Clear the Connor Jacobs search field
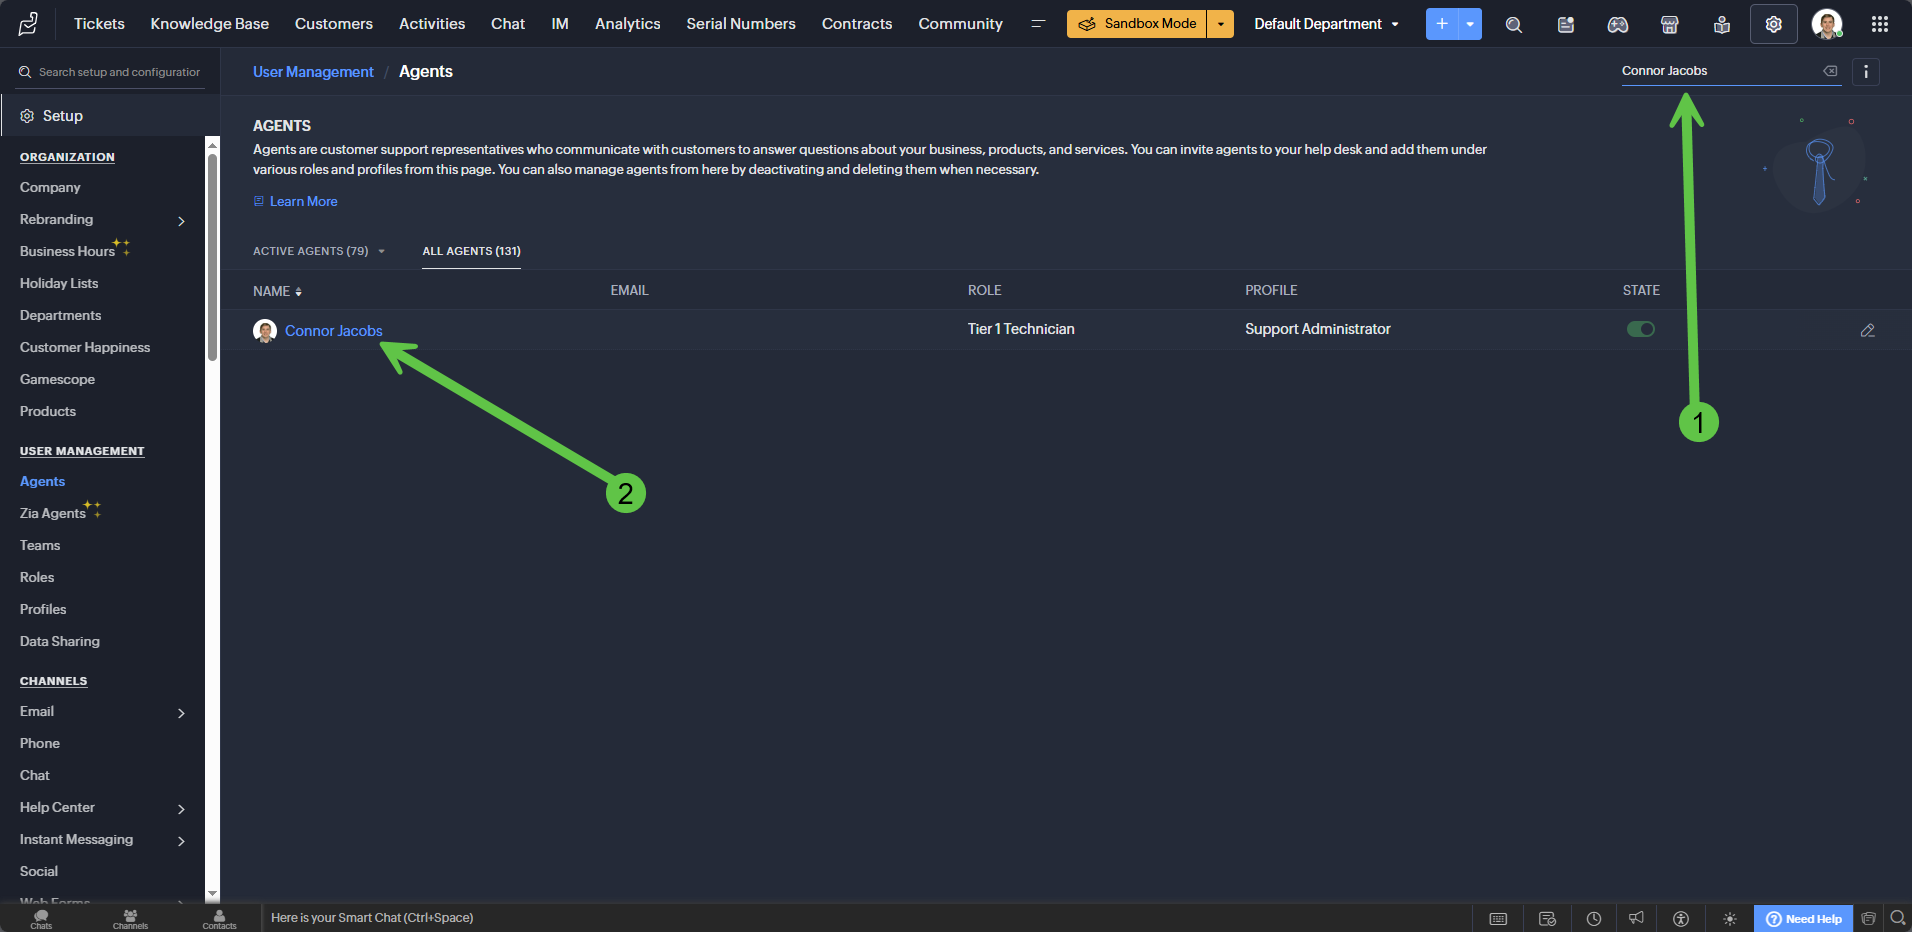Screen dimensions: 1912x932 click(1830, 71)
